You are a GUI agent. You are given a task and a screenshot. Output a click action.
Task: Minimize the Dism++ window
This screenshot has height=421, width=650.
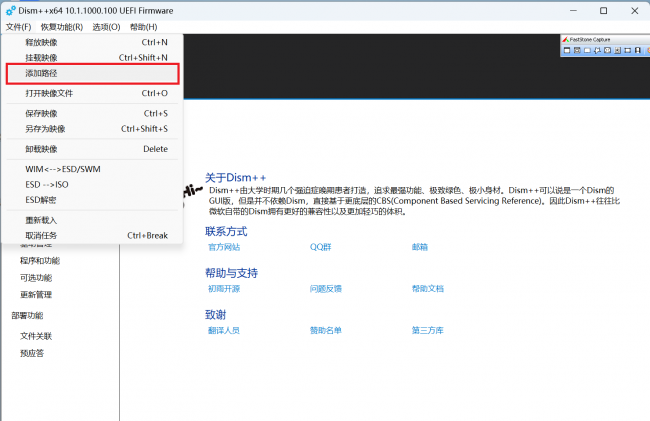click(573, 11)
